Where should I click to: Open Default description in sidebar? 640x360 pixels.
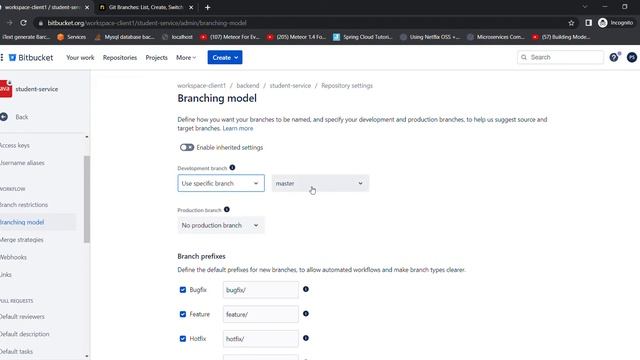click(24, 334)
